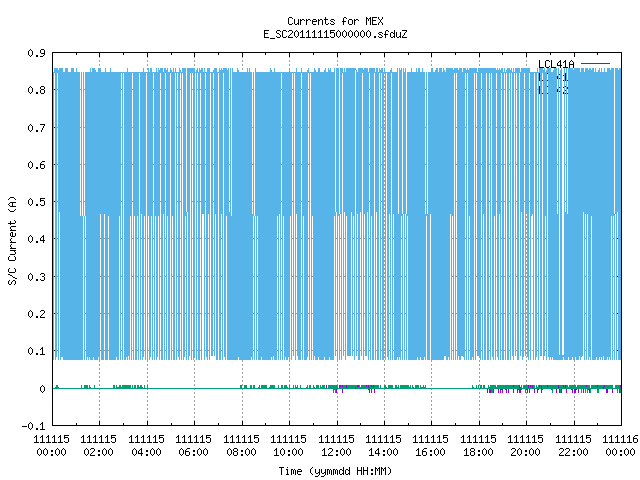Click the 0.1 y-axis tick label
The image size is (640, 480).
[36, 351]
